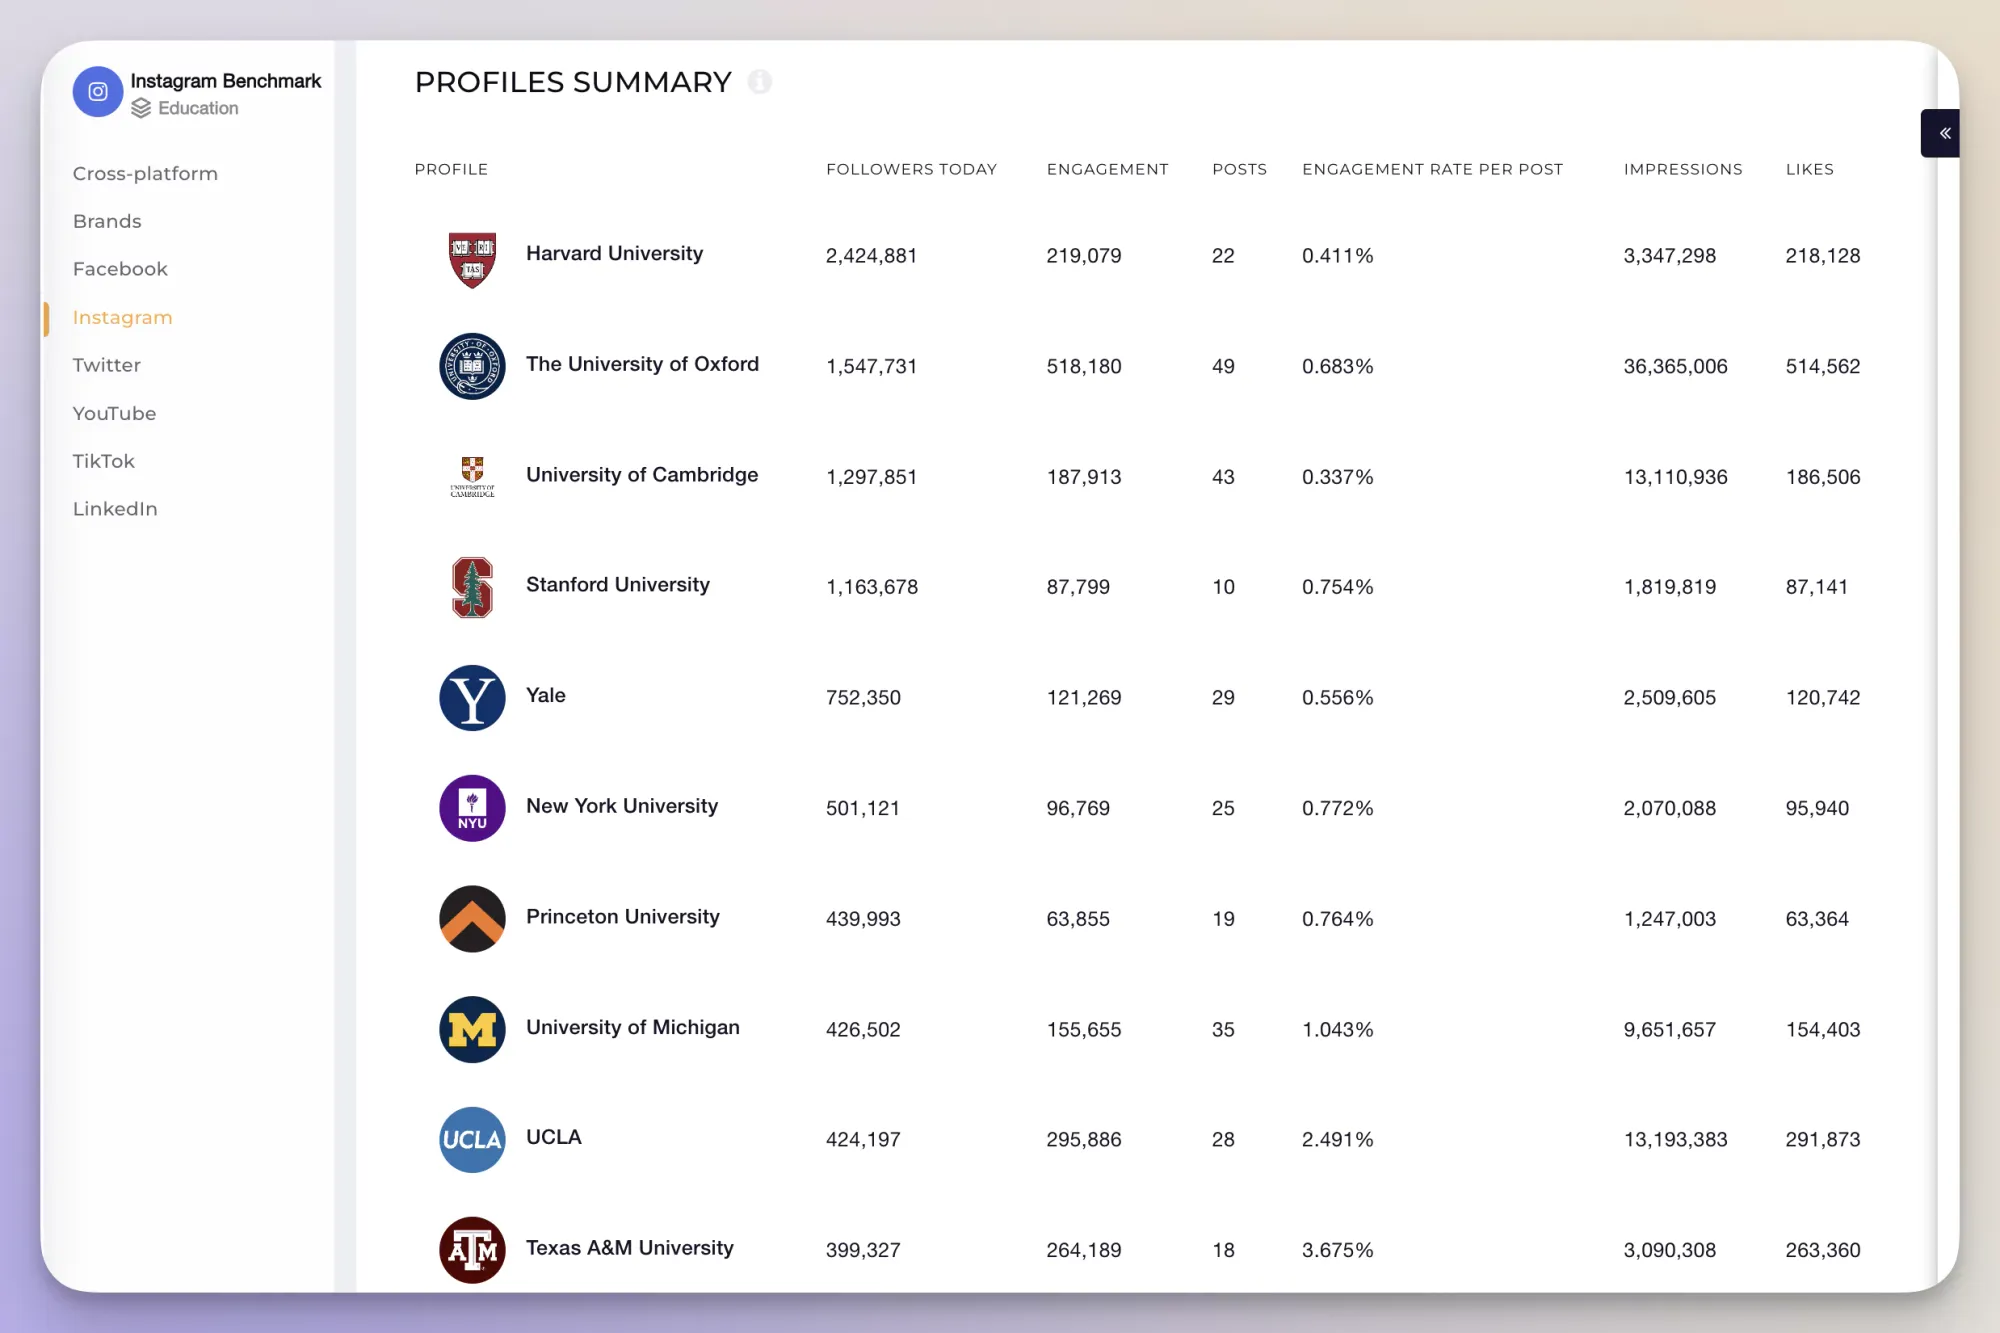Click the Yale Y logo
The width and height of the screenshot is (2000, 1333).
point(472,698)
